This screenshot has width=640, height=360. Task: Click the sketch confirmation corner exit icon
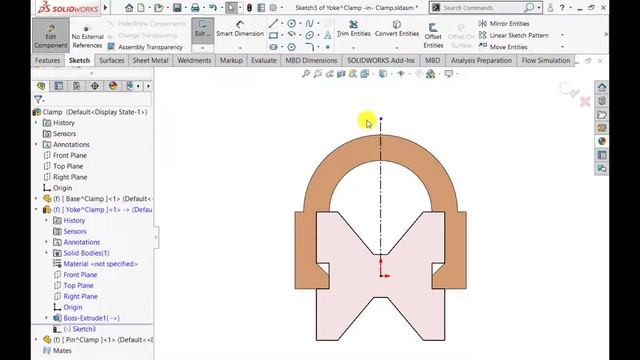(x=569, y=89)
